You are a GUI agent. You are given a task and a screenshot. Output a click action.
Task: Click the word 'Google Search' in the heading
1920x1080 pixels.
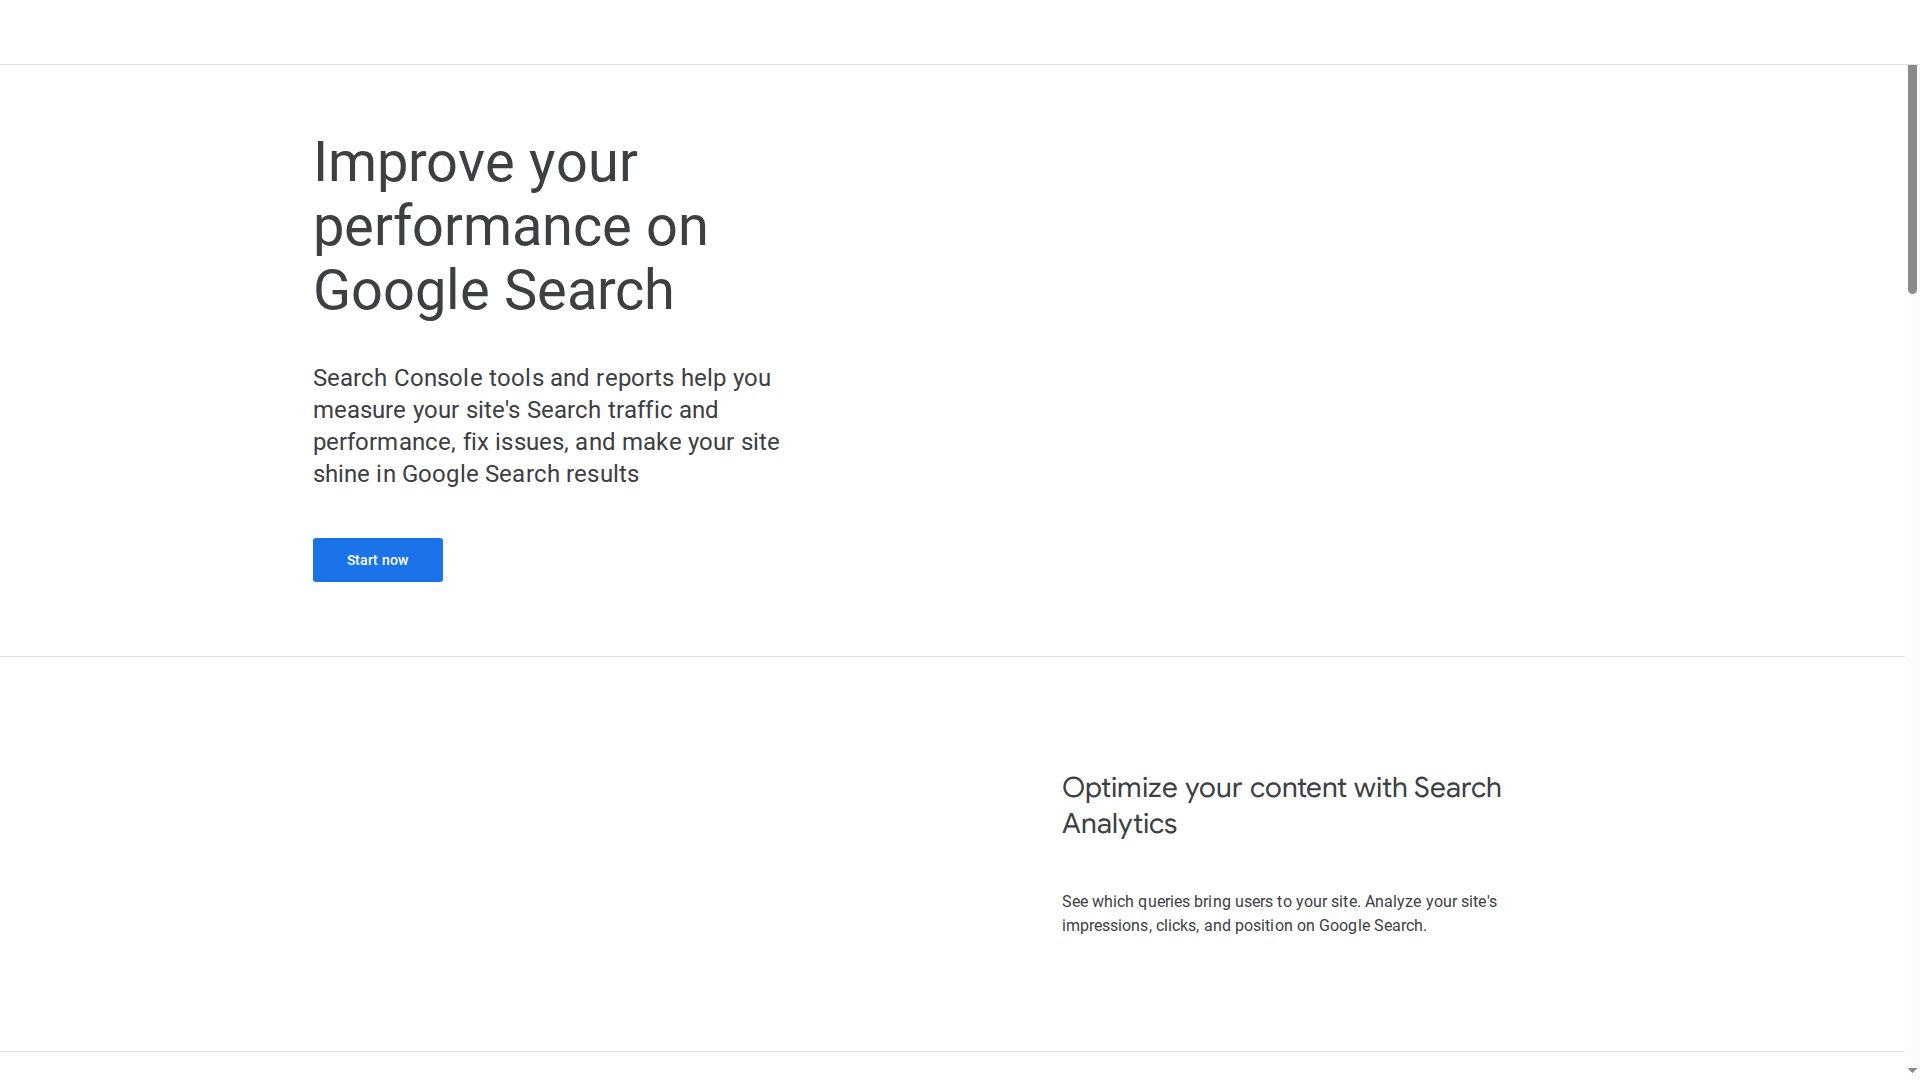[493, 290]
